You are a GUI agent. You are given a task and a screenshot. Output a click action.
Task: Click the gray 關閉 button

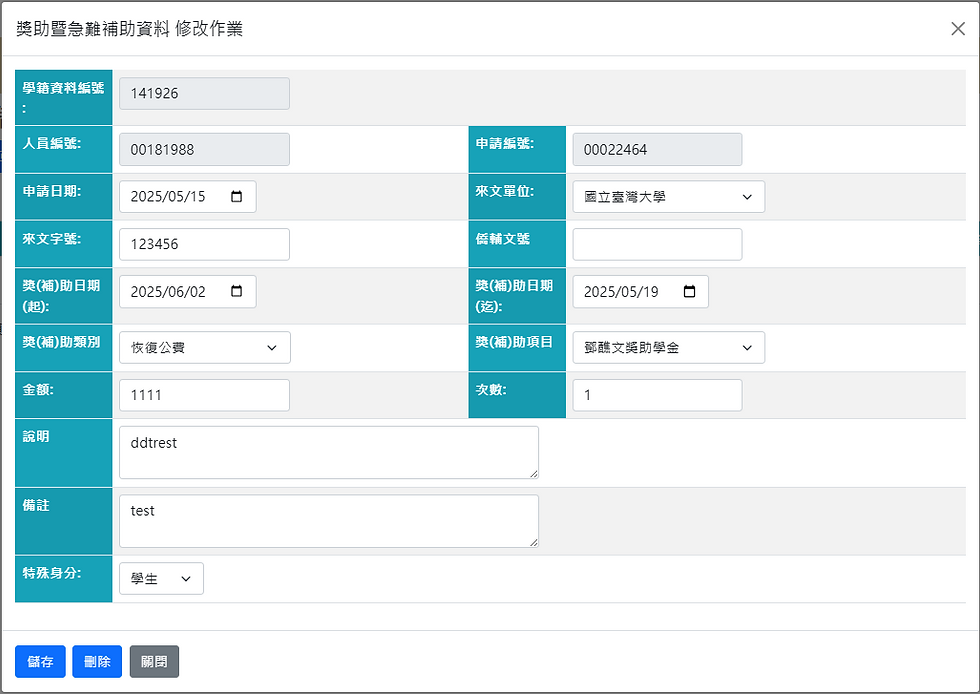click(154, 662)
